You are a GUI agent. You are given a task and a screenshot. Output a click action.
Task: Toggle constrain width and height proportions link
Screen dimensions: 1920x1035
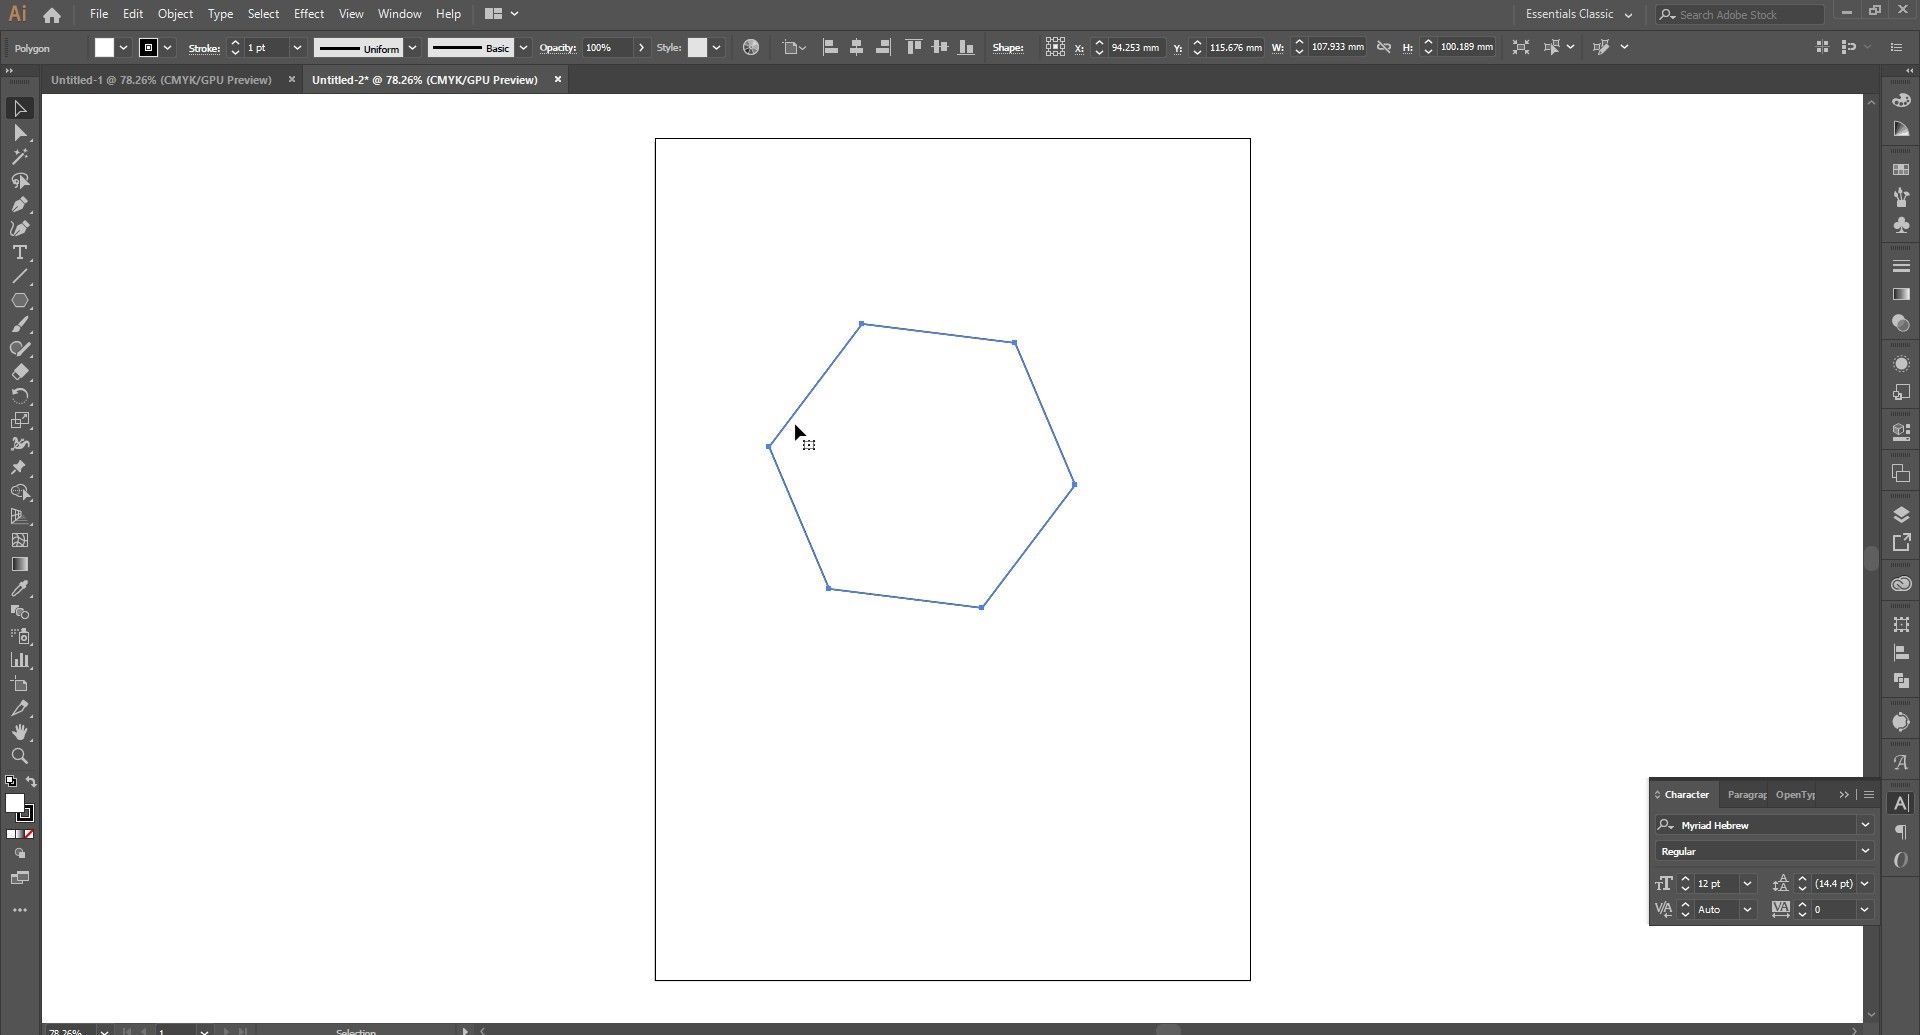point(1384,47)
